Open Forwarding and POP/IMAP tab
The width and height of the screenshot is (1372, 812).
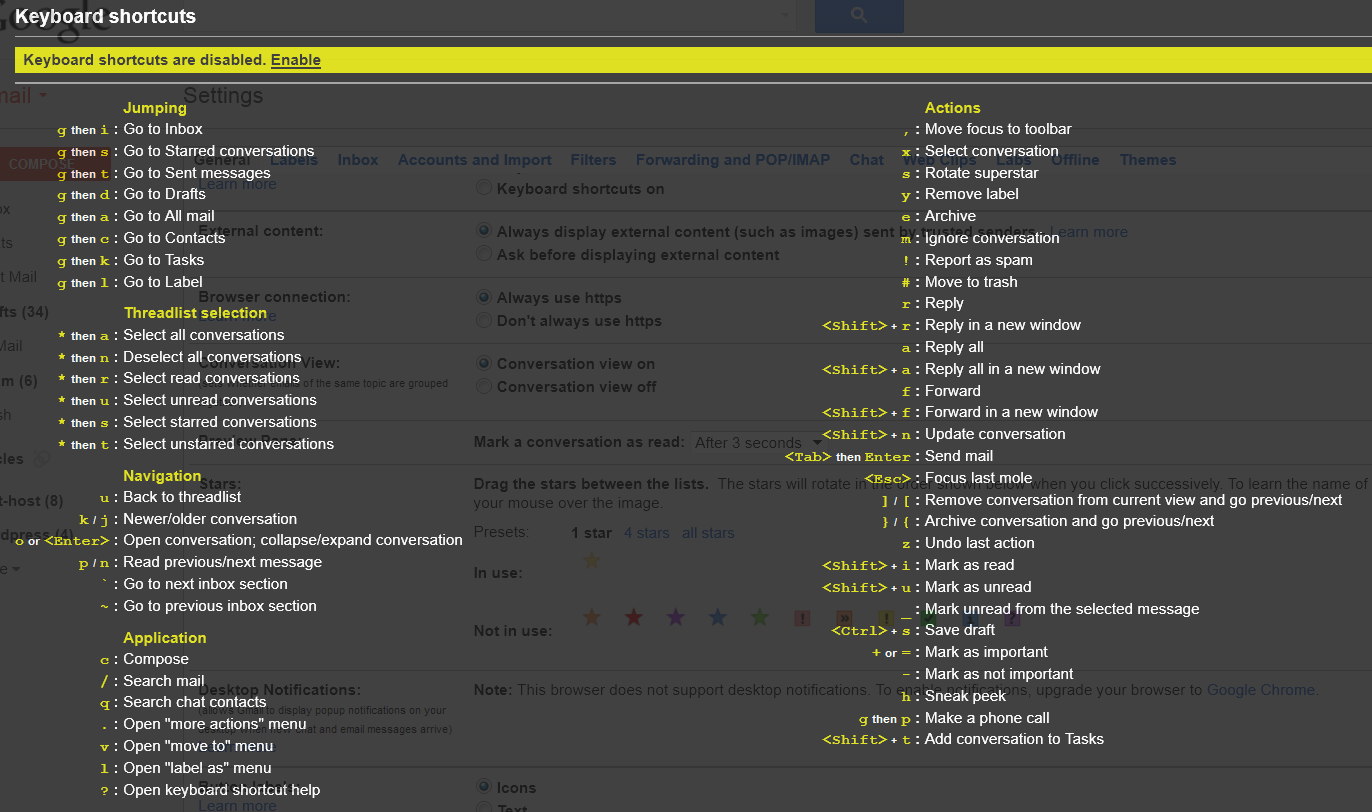pyautogui.click(x=733, y=160)
